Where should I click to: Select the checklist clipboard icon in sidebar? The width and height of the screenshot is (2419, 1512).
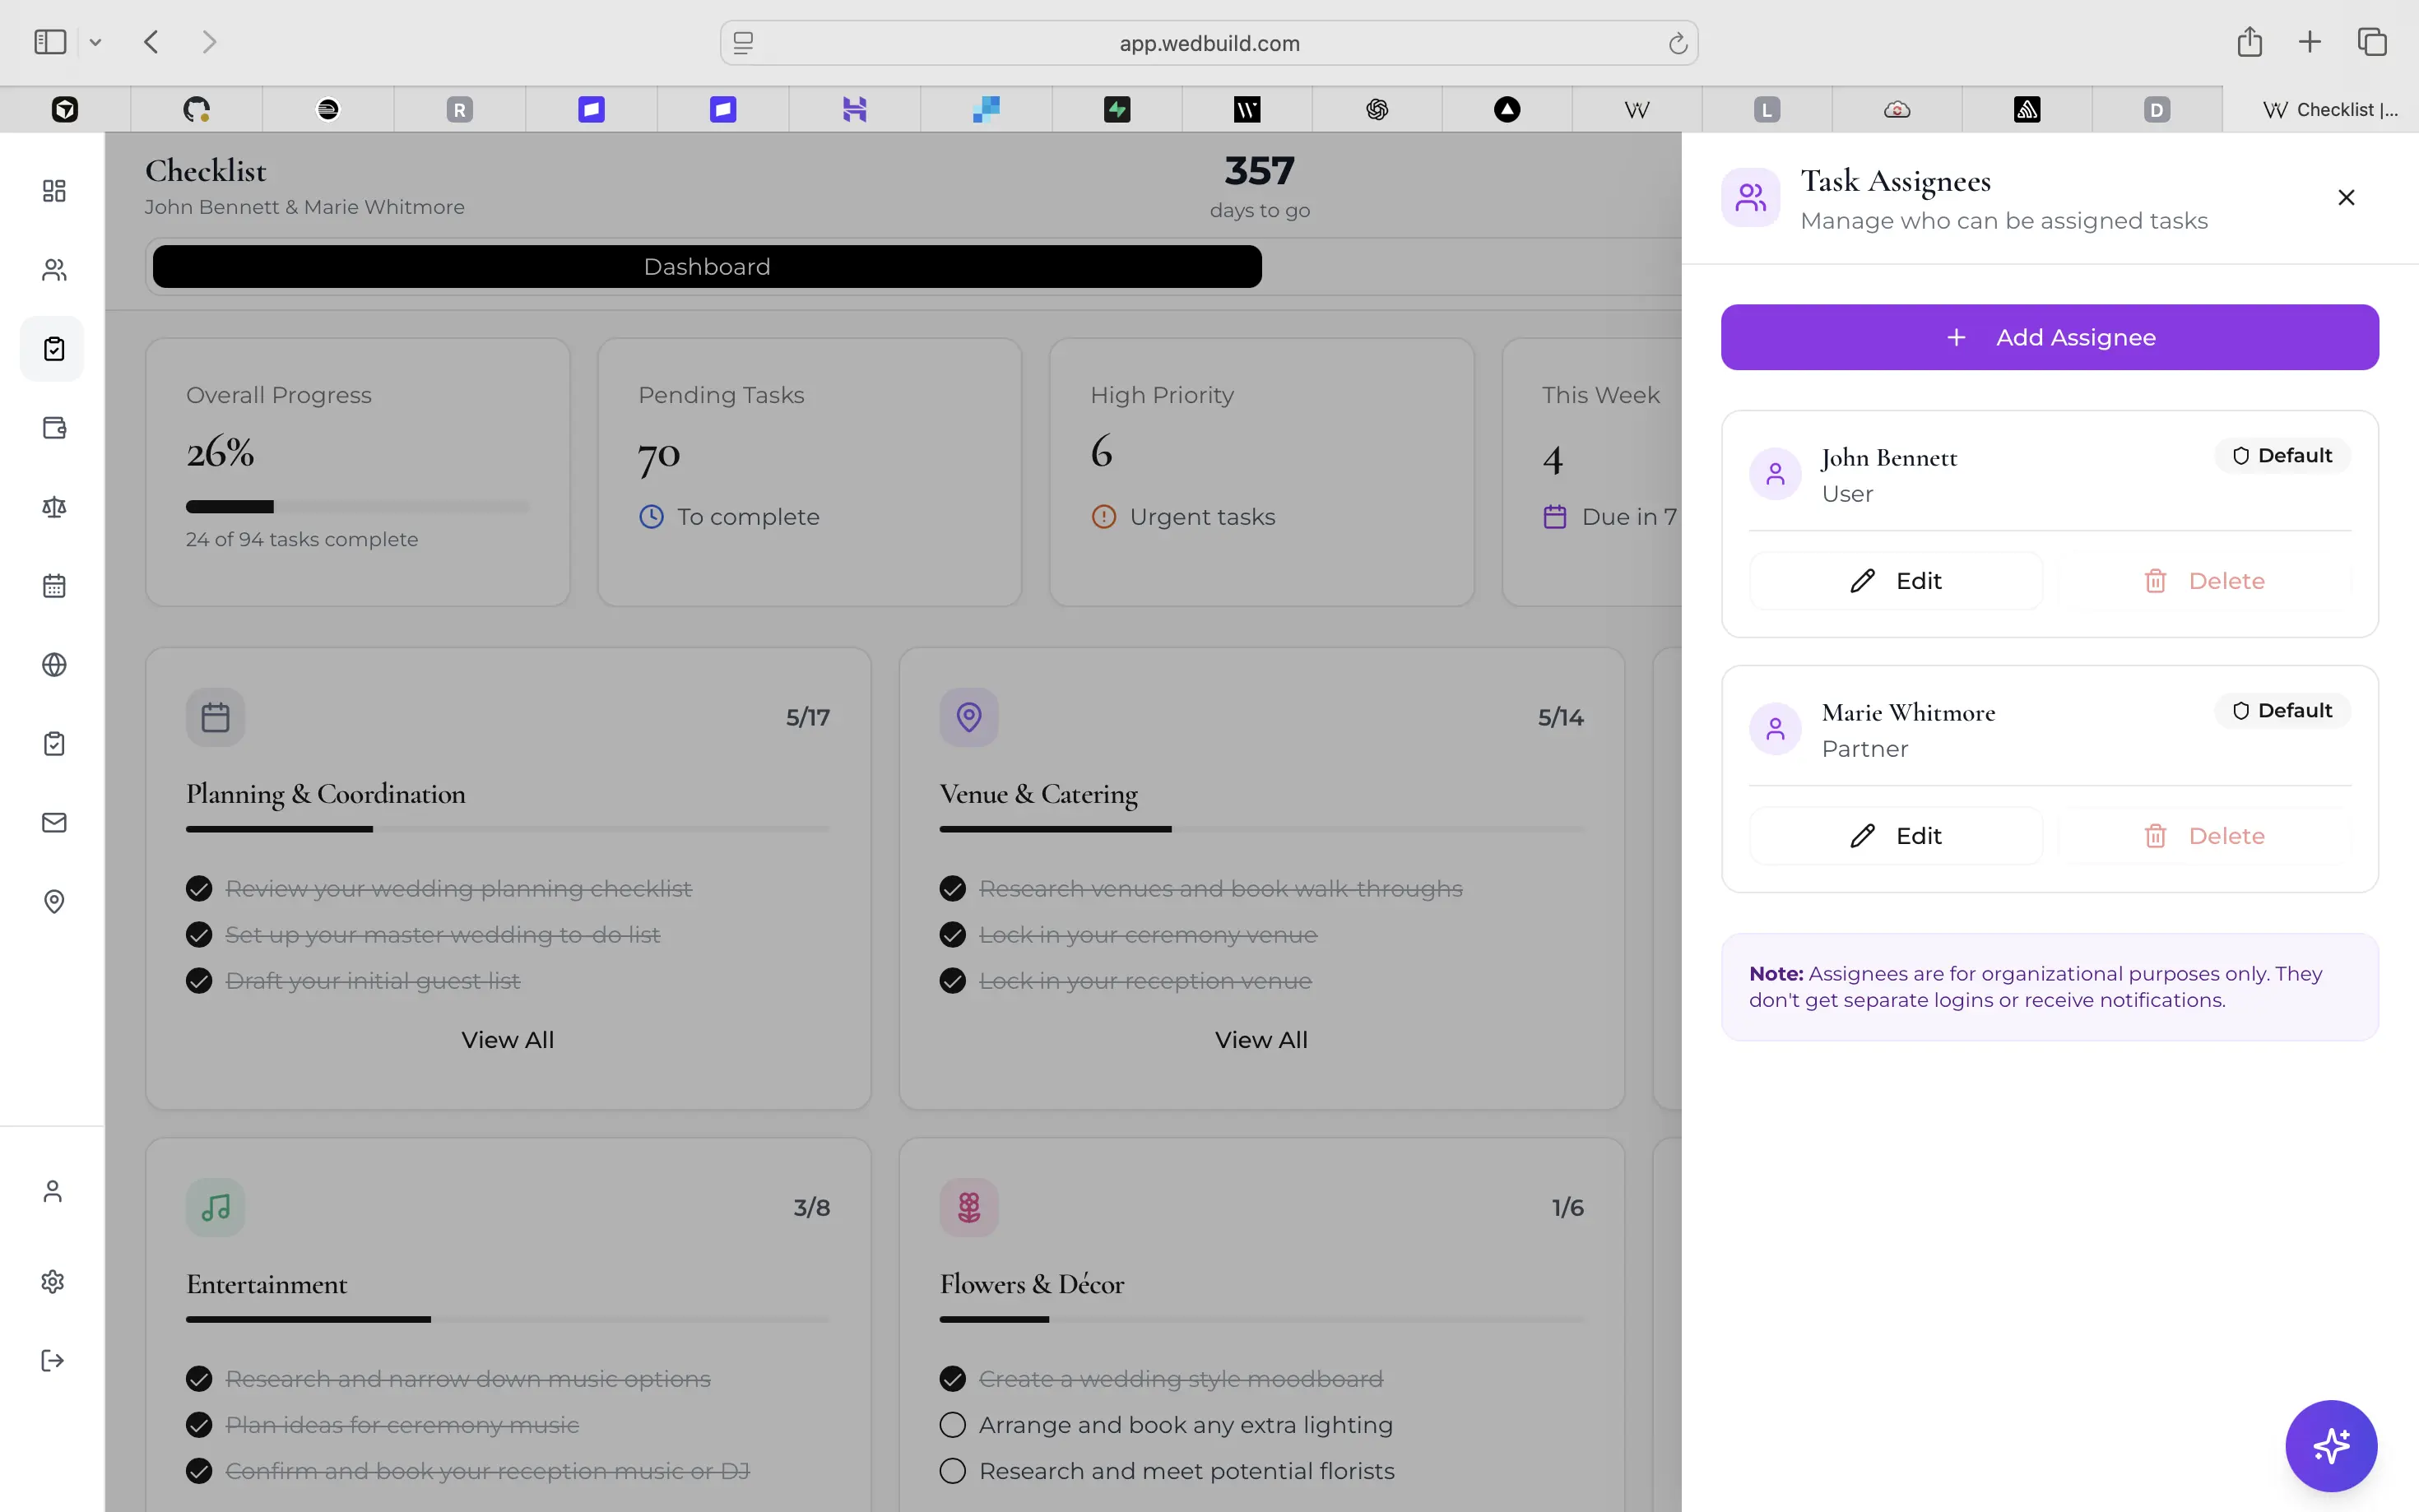[x=54, y=349]
